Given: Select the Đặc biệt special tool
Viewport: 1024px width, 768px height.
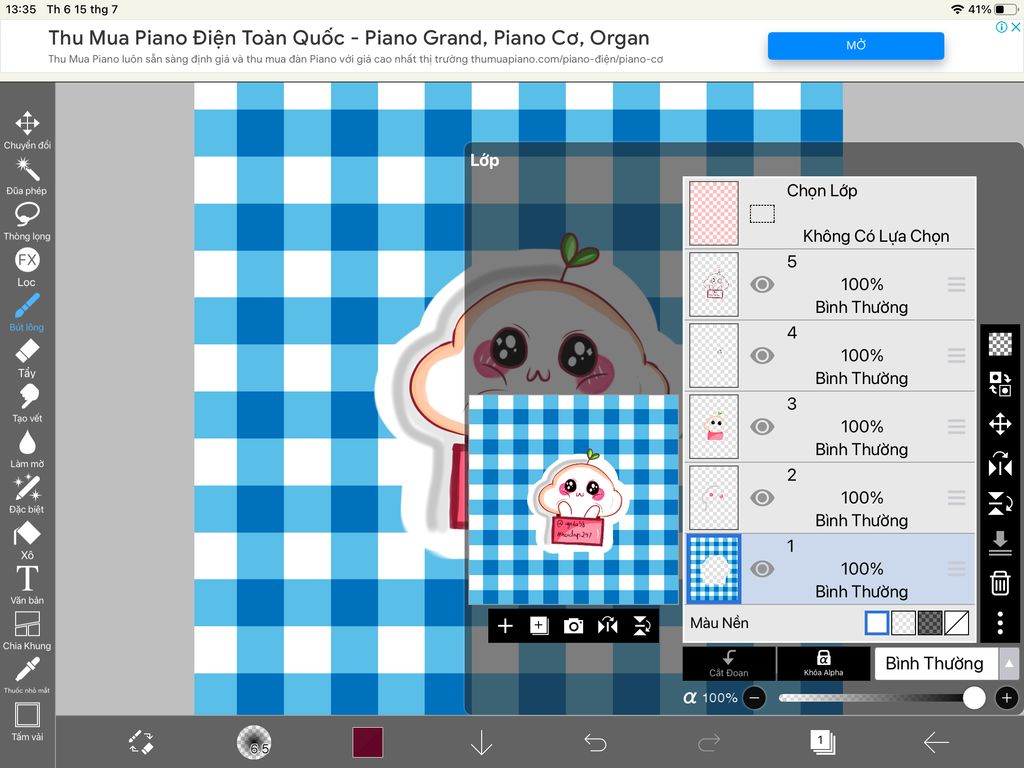Looking at the screenshot, I should [x=27, y=495].
